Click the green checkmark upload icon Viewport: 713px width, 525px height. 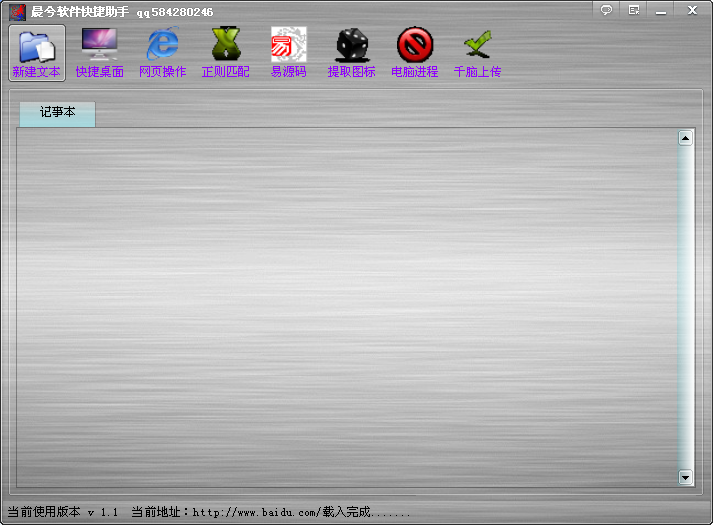(477, 53)
